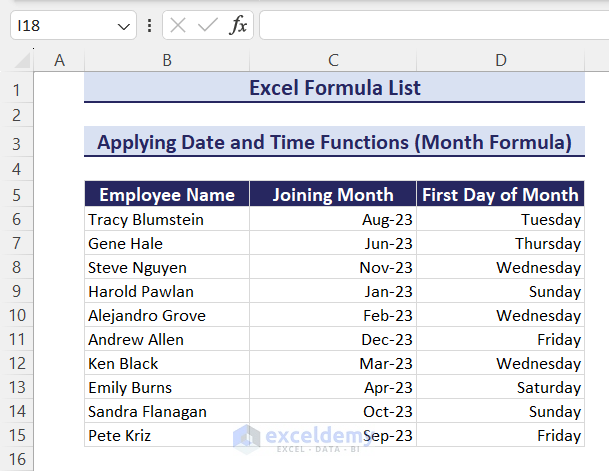Screen dimensions: 609x471
Task: Click the Enter checkmark formula bar icon
Action: [207, 26]
